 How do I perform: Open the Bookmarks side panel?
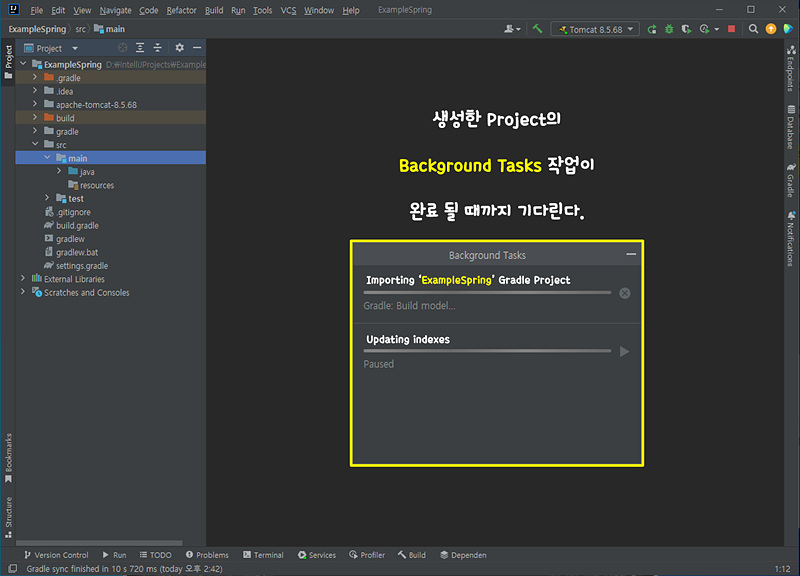[8, 458]
